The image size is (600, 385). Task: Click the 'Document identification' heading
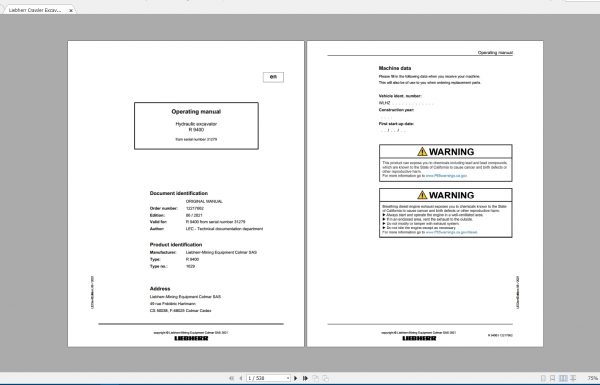tap(179, 193)
